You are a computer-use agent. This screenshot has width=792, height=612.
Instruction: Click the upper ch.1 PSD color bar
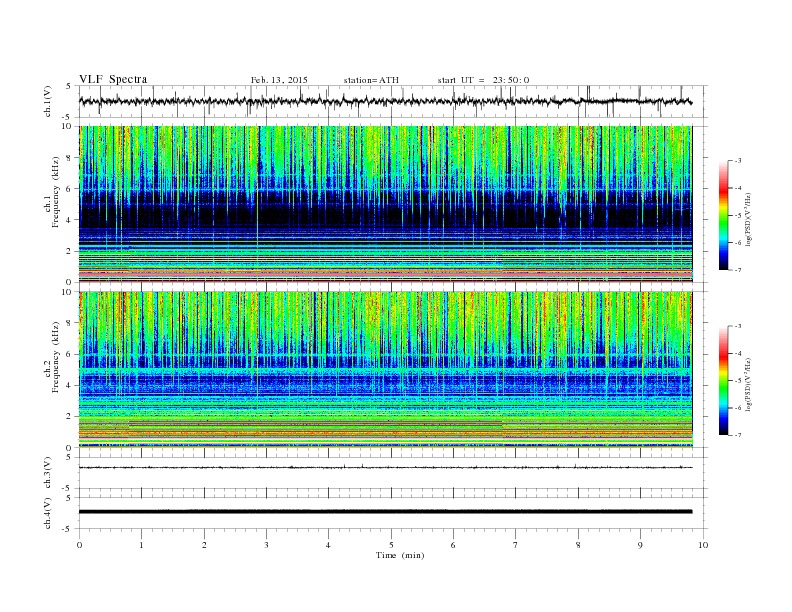pyautogui.click(x=724, y=215)
